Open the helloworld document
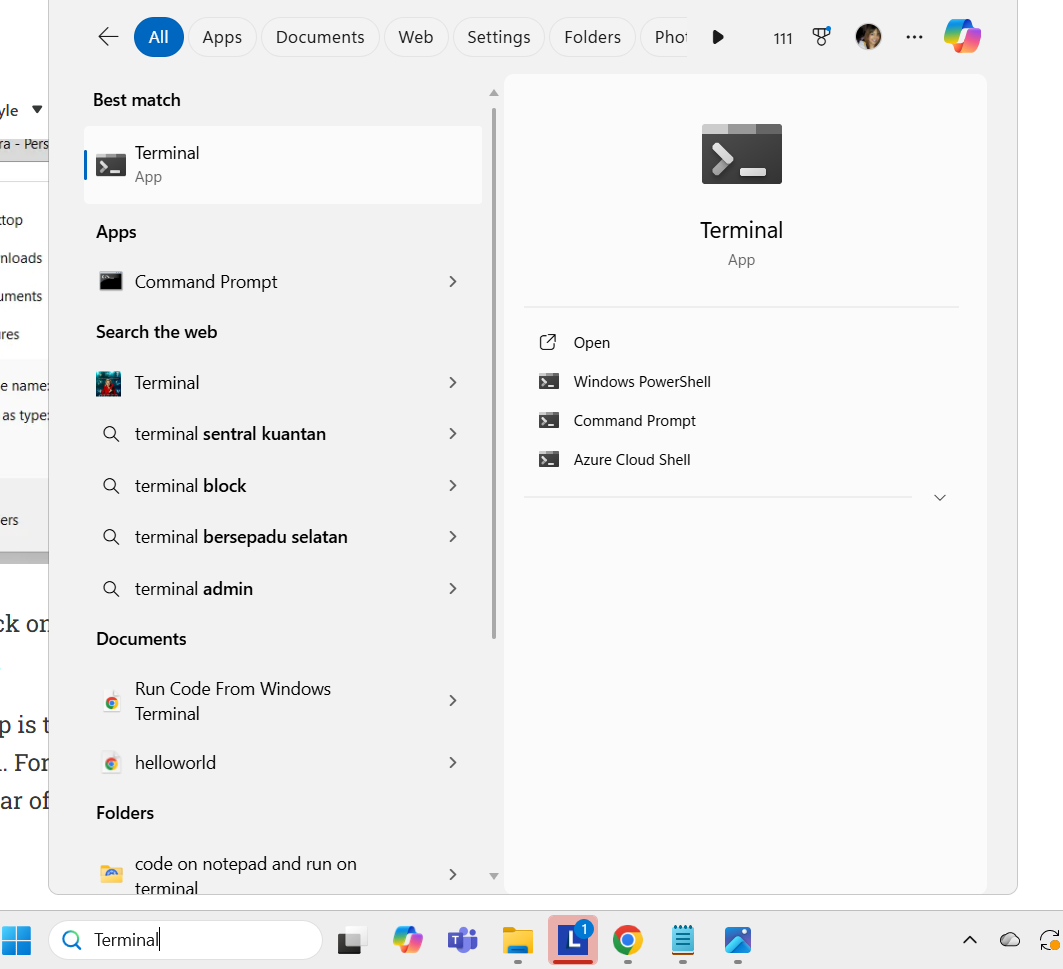The image size is (1063, 969). click(176, 763)
